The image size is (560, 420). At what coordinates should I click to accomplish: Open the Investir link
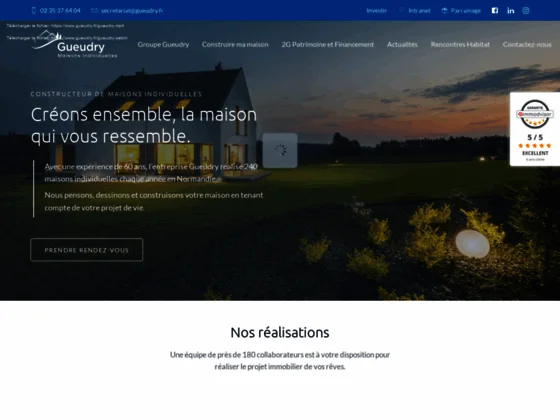click(376, 10)
